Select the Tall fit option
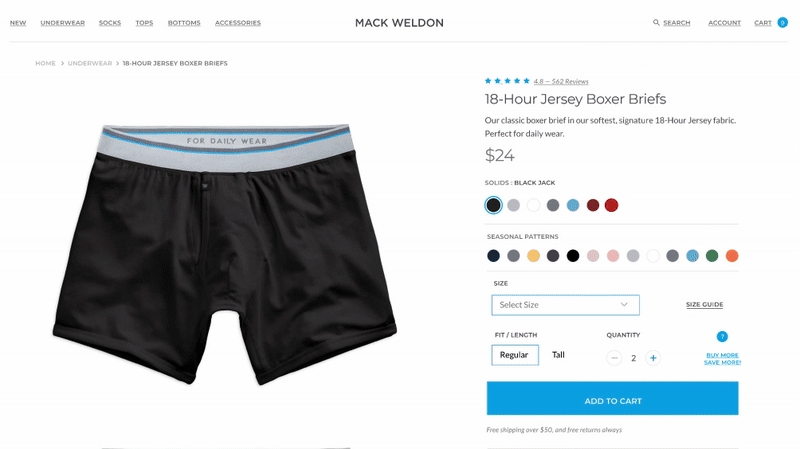 click(558, 355)
